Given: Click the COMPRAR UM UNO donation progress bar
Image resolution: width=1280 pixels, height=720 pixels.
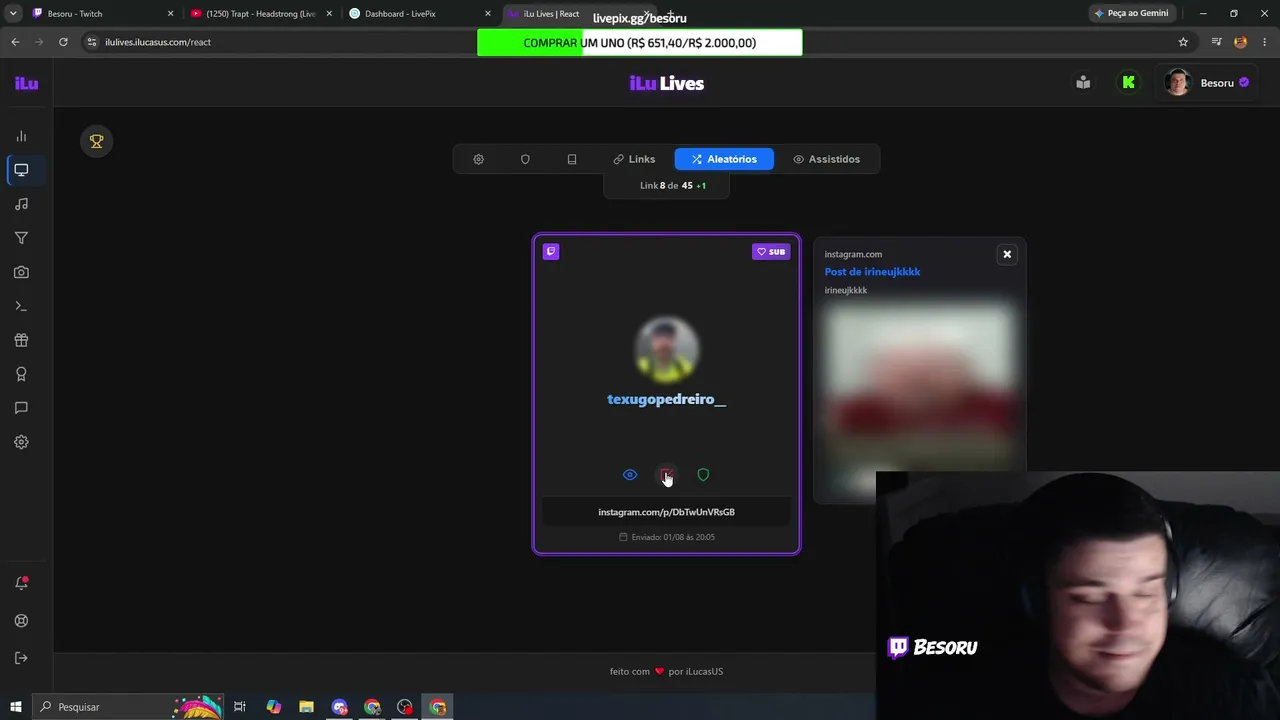Looking at the screenshot, I should coord(640,43).
